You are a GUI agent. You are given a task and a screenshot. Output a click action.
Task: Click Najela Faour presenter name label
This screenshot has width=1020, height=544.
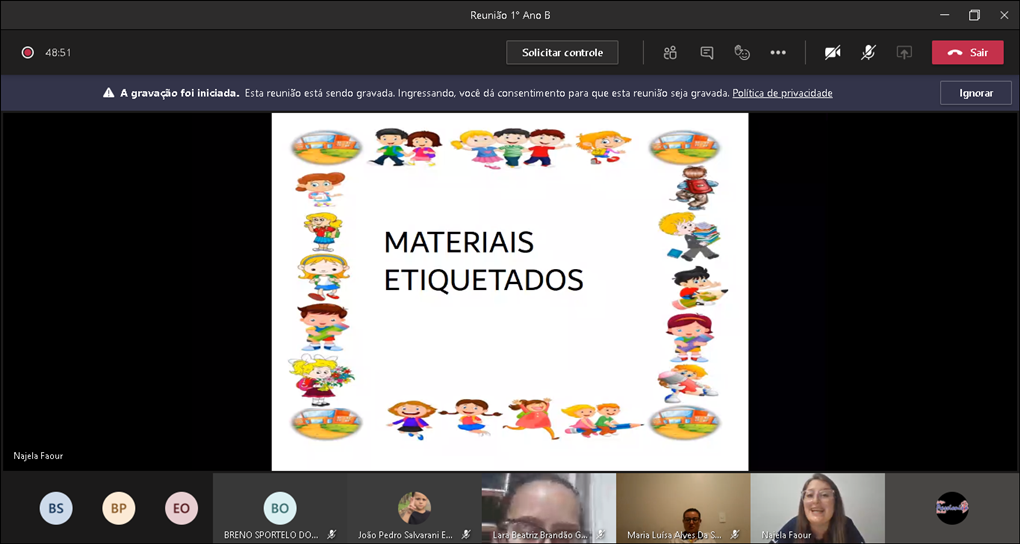point(38,456)
